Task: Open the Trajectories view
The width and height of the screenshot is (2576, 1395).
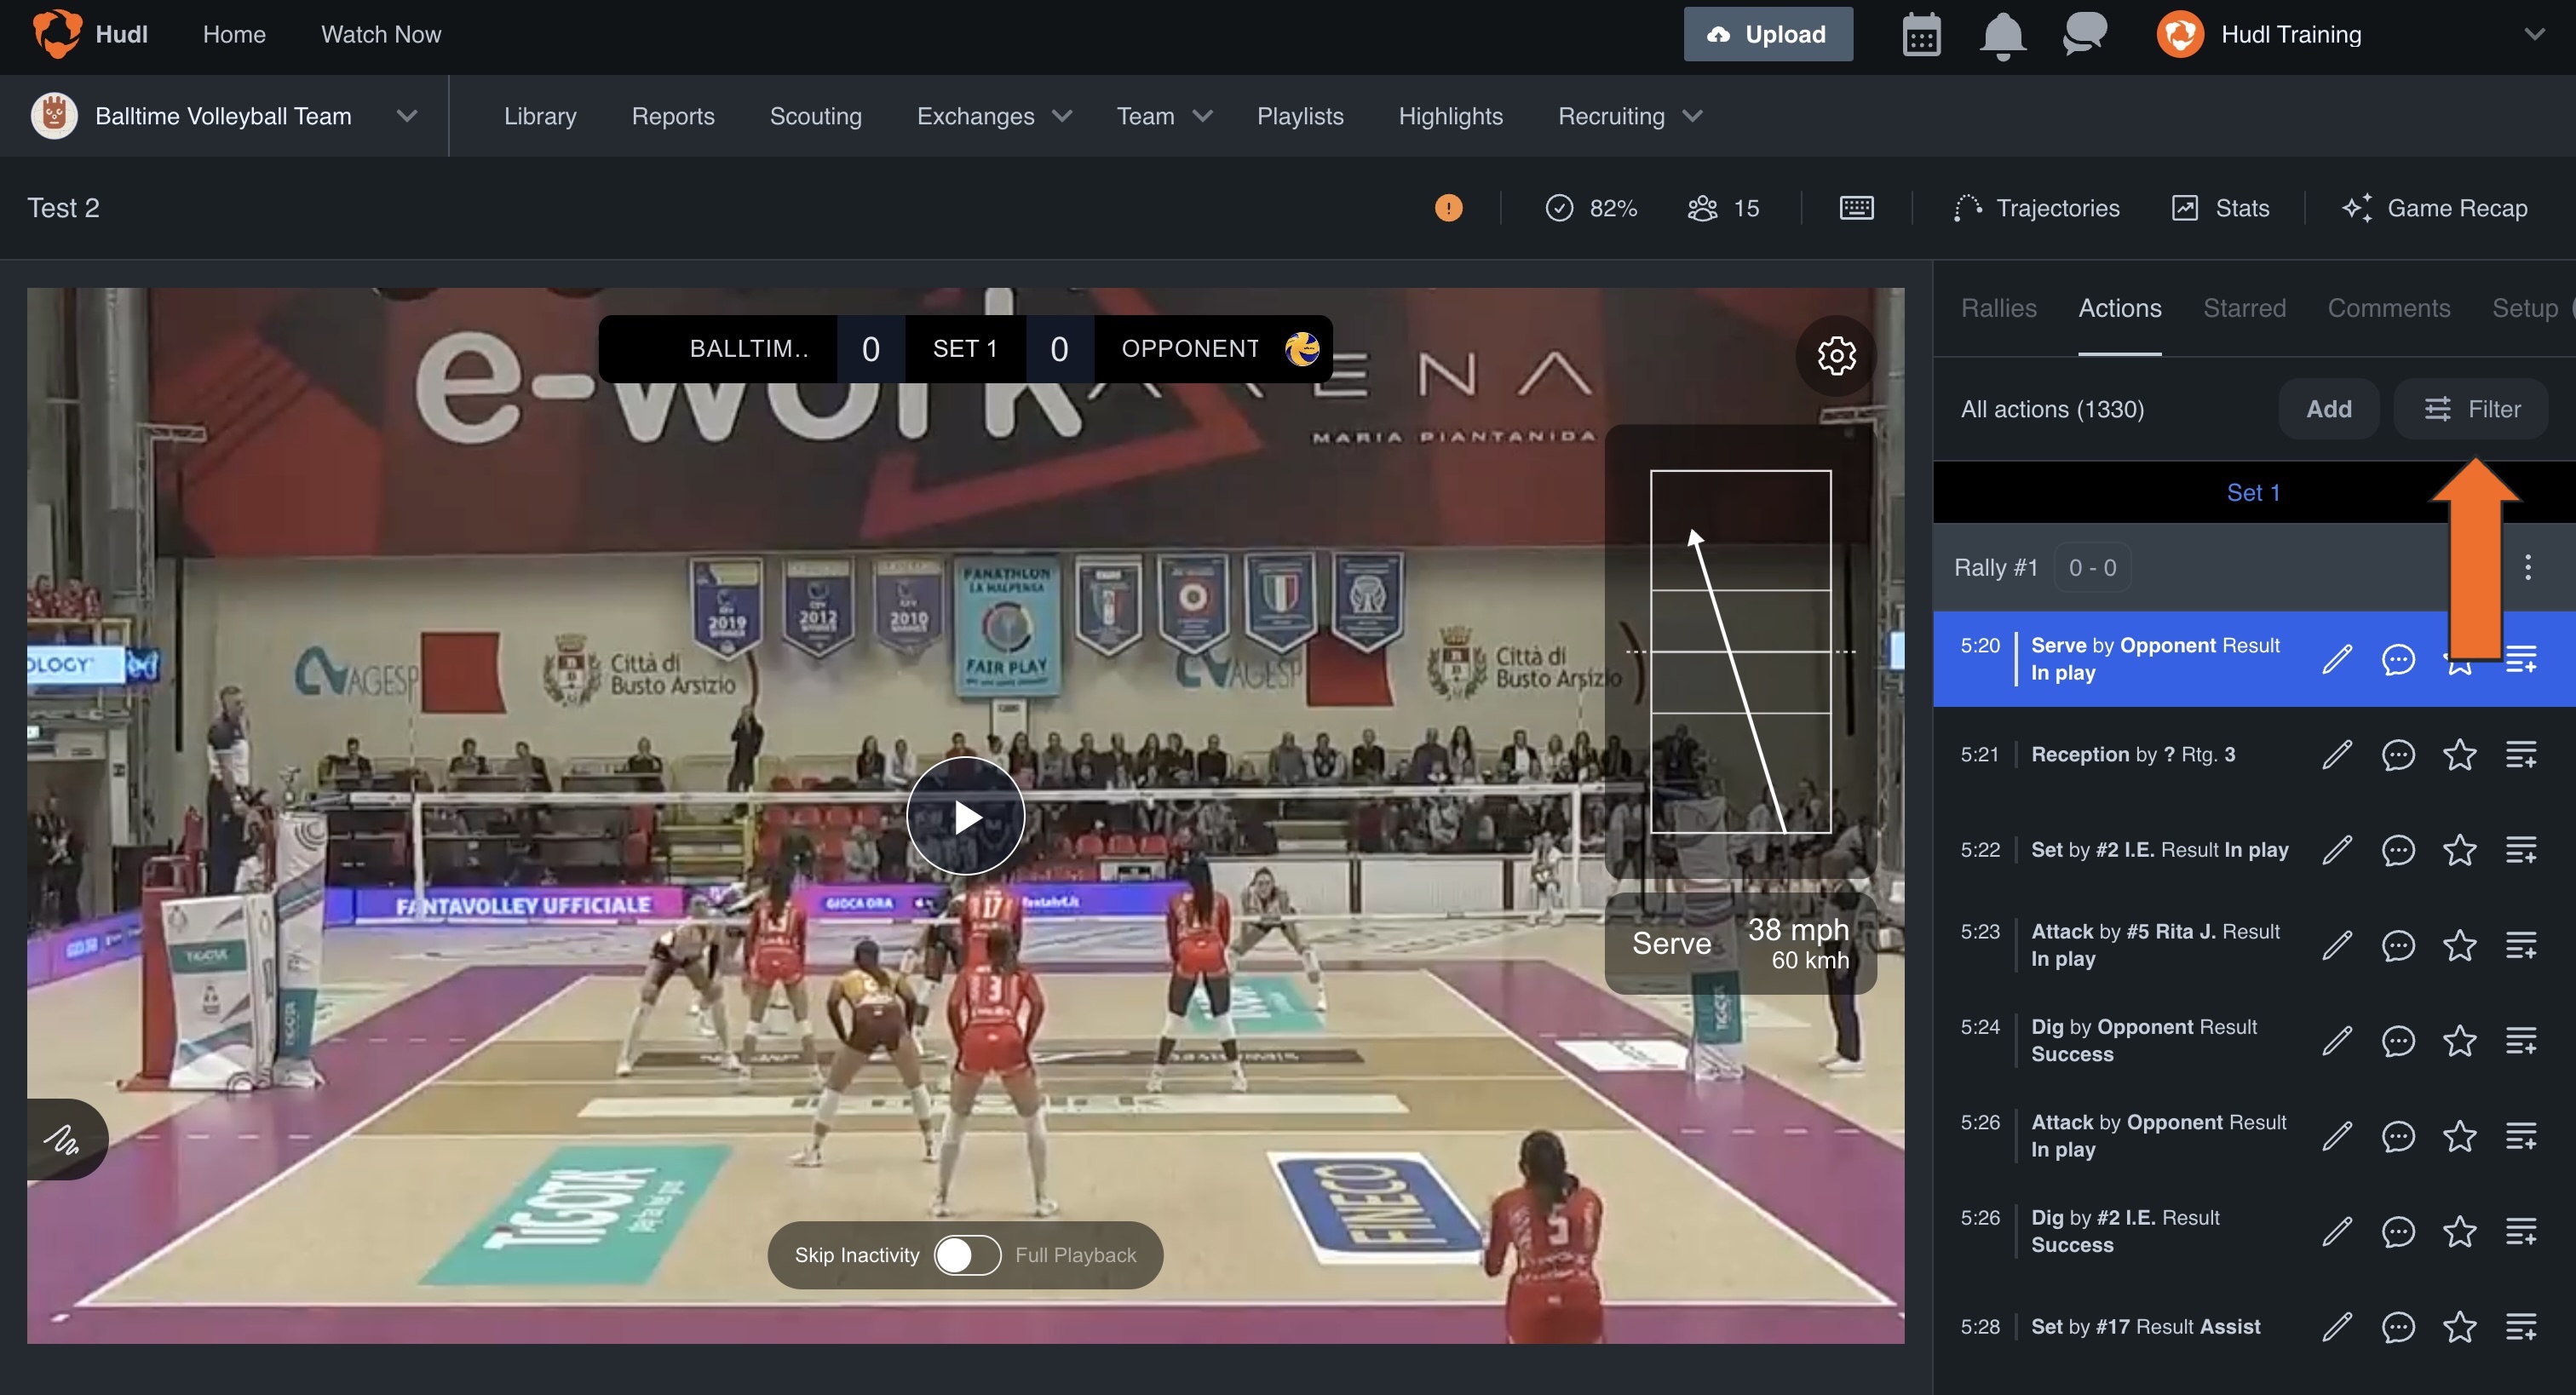Action: point(2036,208)
